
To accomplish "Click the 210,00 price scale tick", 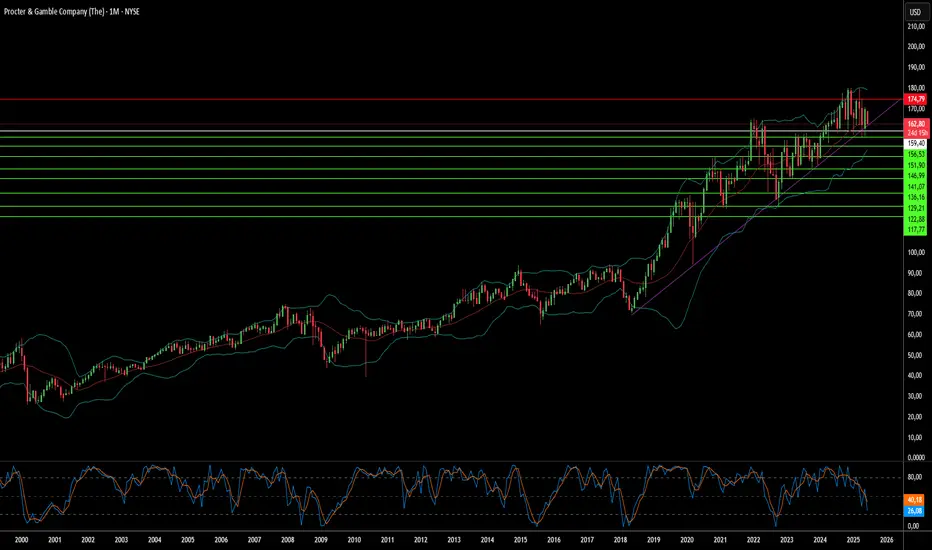I will pyautogui.click(x=916, y=26).
